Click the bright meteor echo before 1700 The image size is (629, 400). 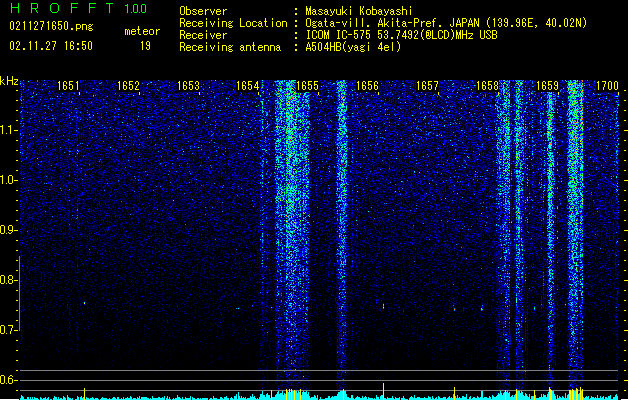click(575, 233)
